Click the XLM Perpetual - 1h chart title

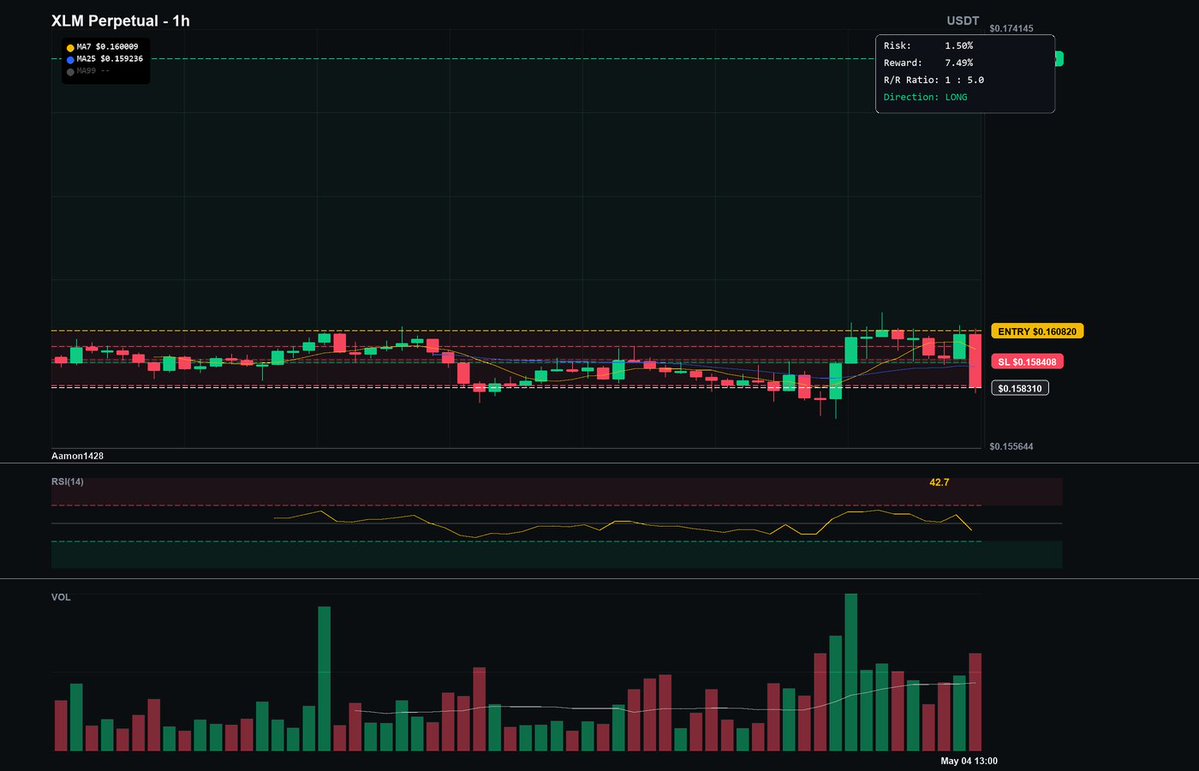[120, 21]
